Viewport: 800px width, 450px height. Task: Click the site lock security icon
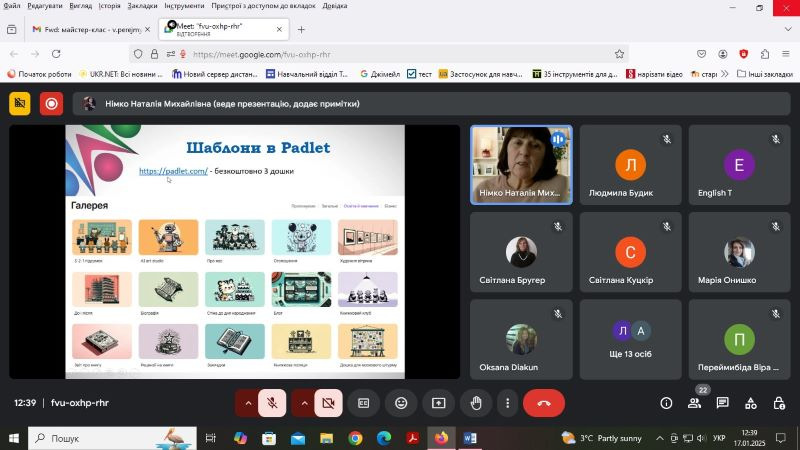154,54
